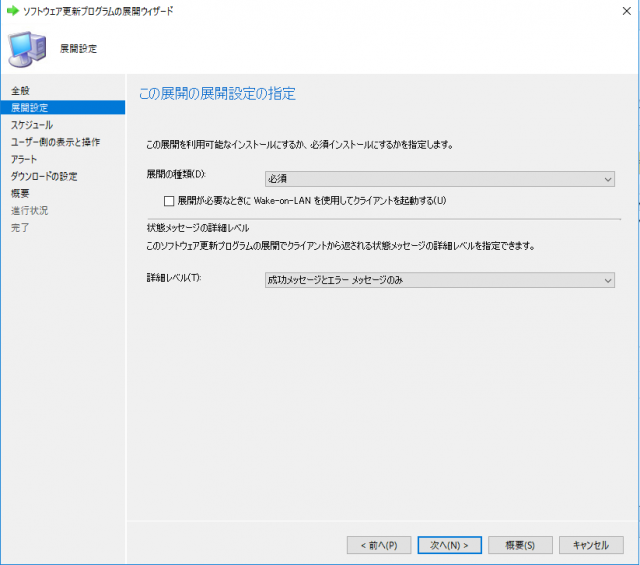Open ユーザー側の表示と操作 step

55,142
